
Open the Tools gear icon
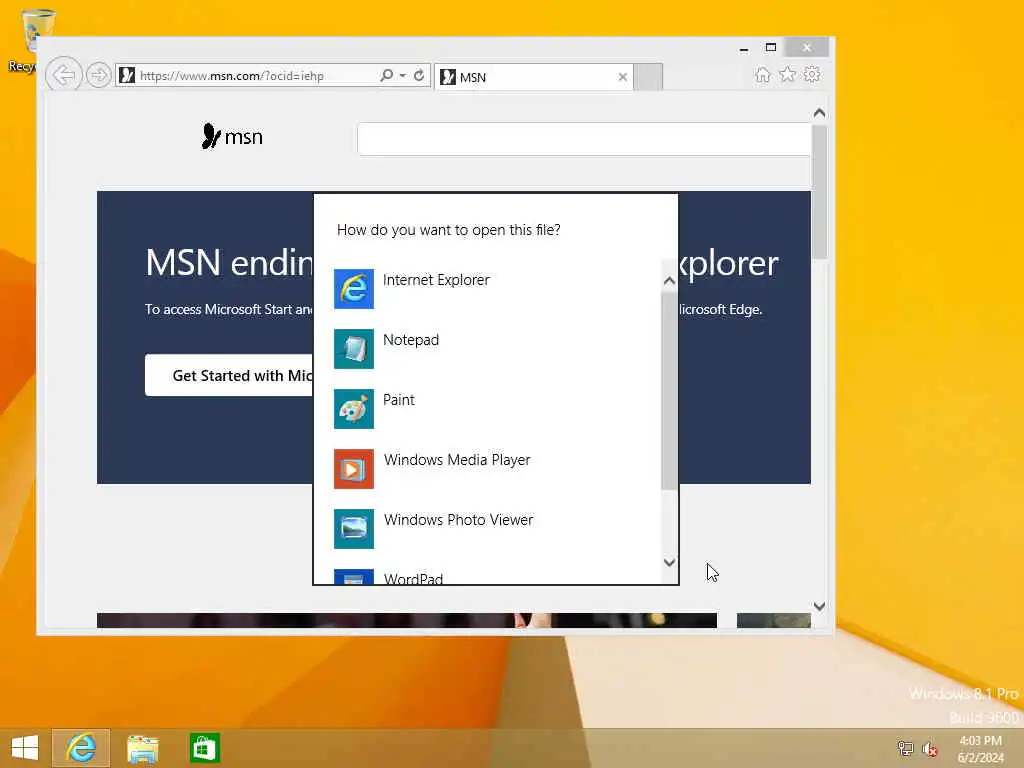click(x=812, y=74)
